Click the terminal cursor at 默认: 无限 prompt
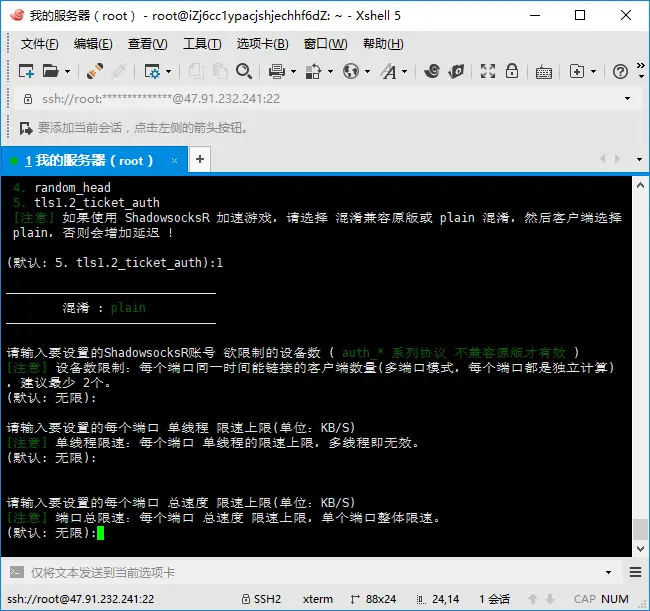 pyautogui.click(x=100, y=533)
